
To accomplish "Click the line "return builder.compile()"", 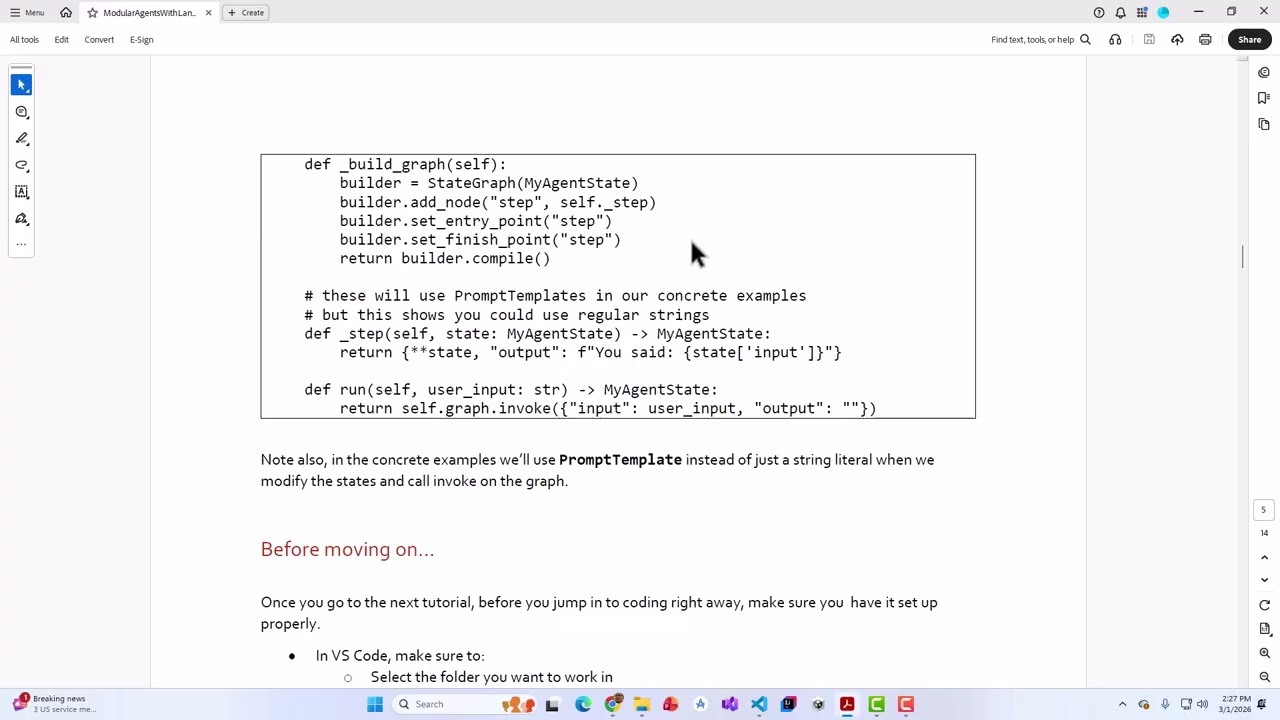I will pos(445,259).
